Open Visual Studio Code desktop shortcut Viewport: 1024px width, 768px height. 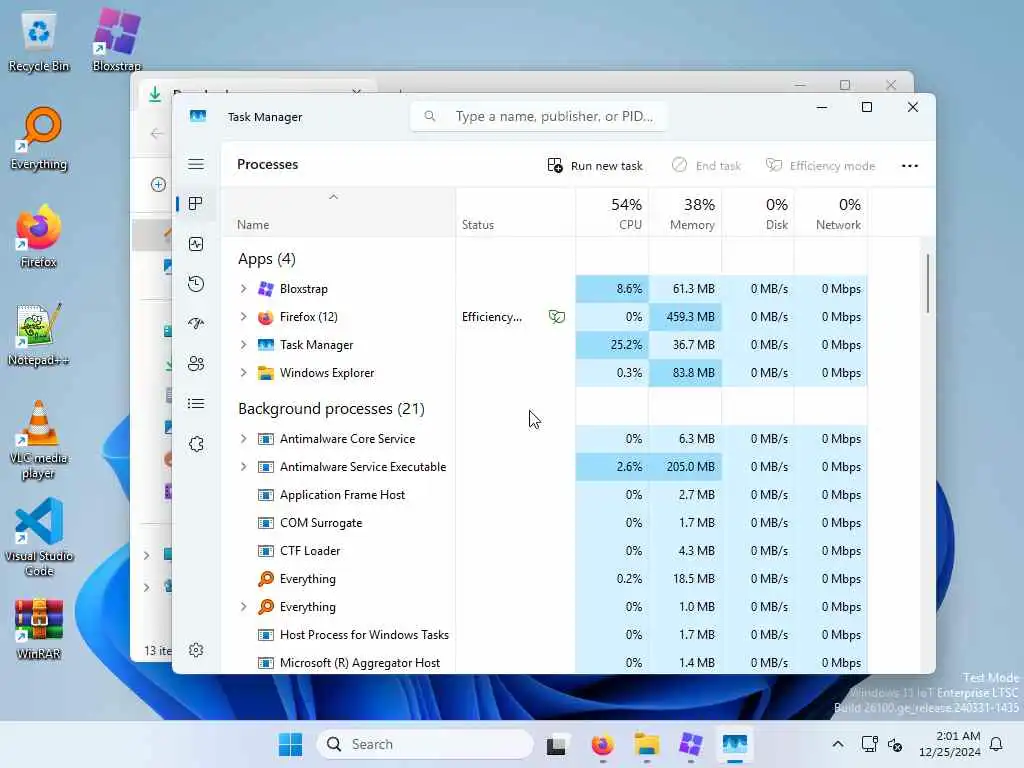click(39, 537)
